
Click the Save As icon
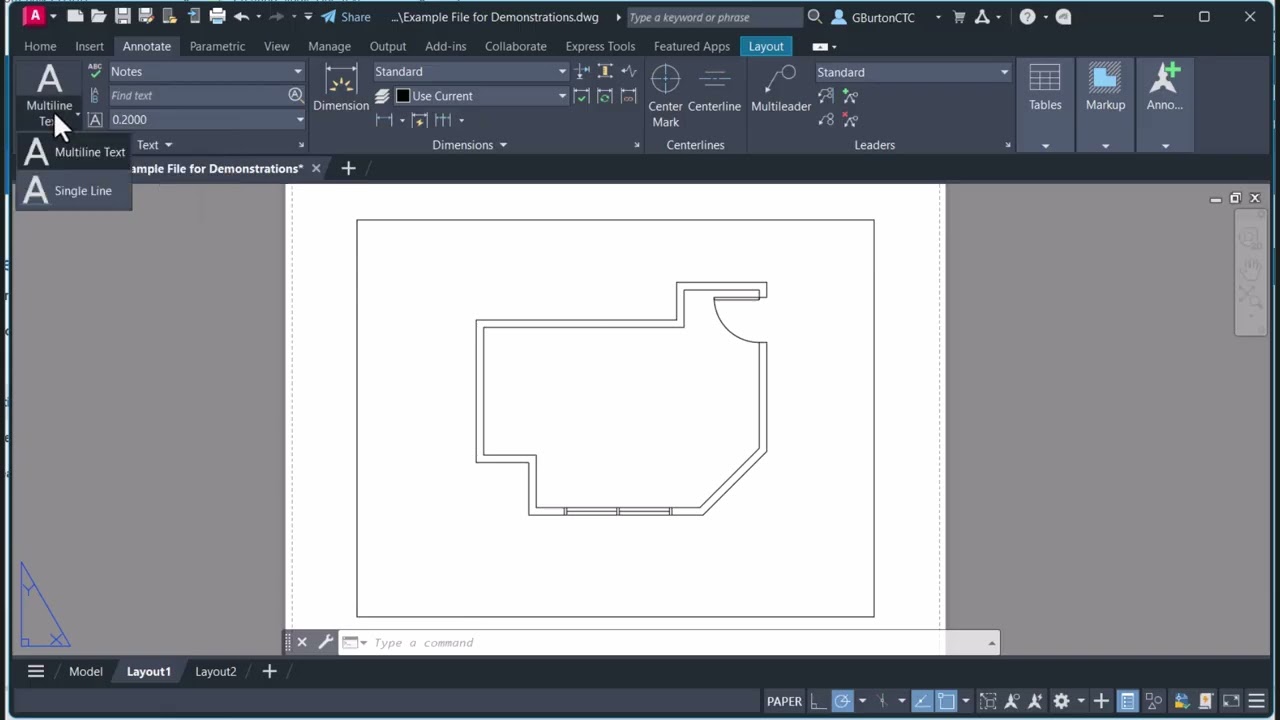[146, 17]
